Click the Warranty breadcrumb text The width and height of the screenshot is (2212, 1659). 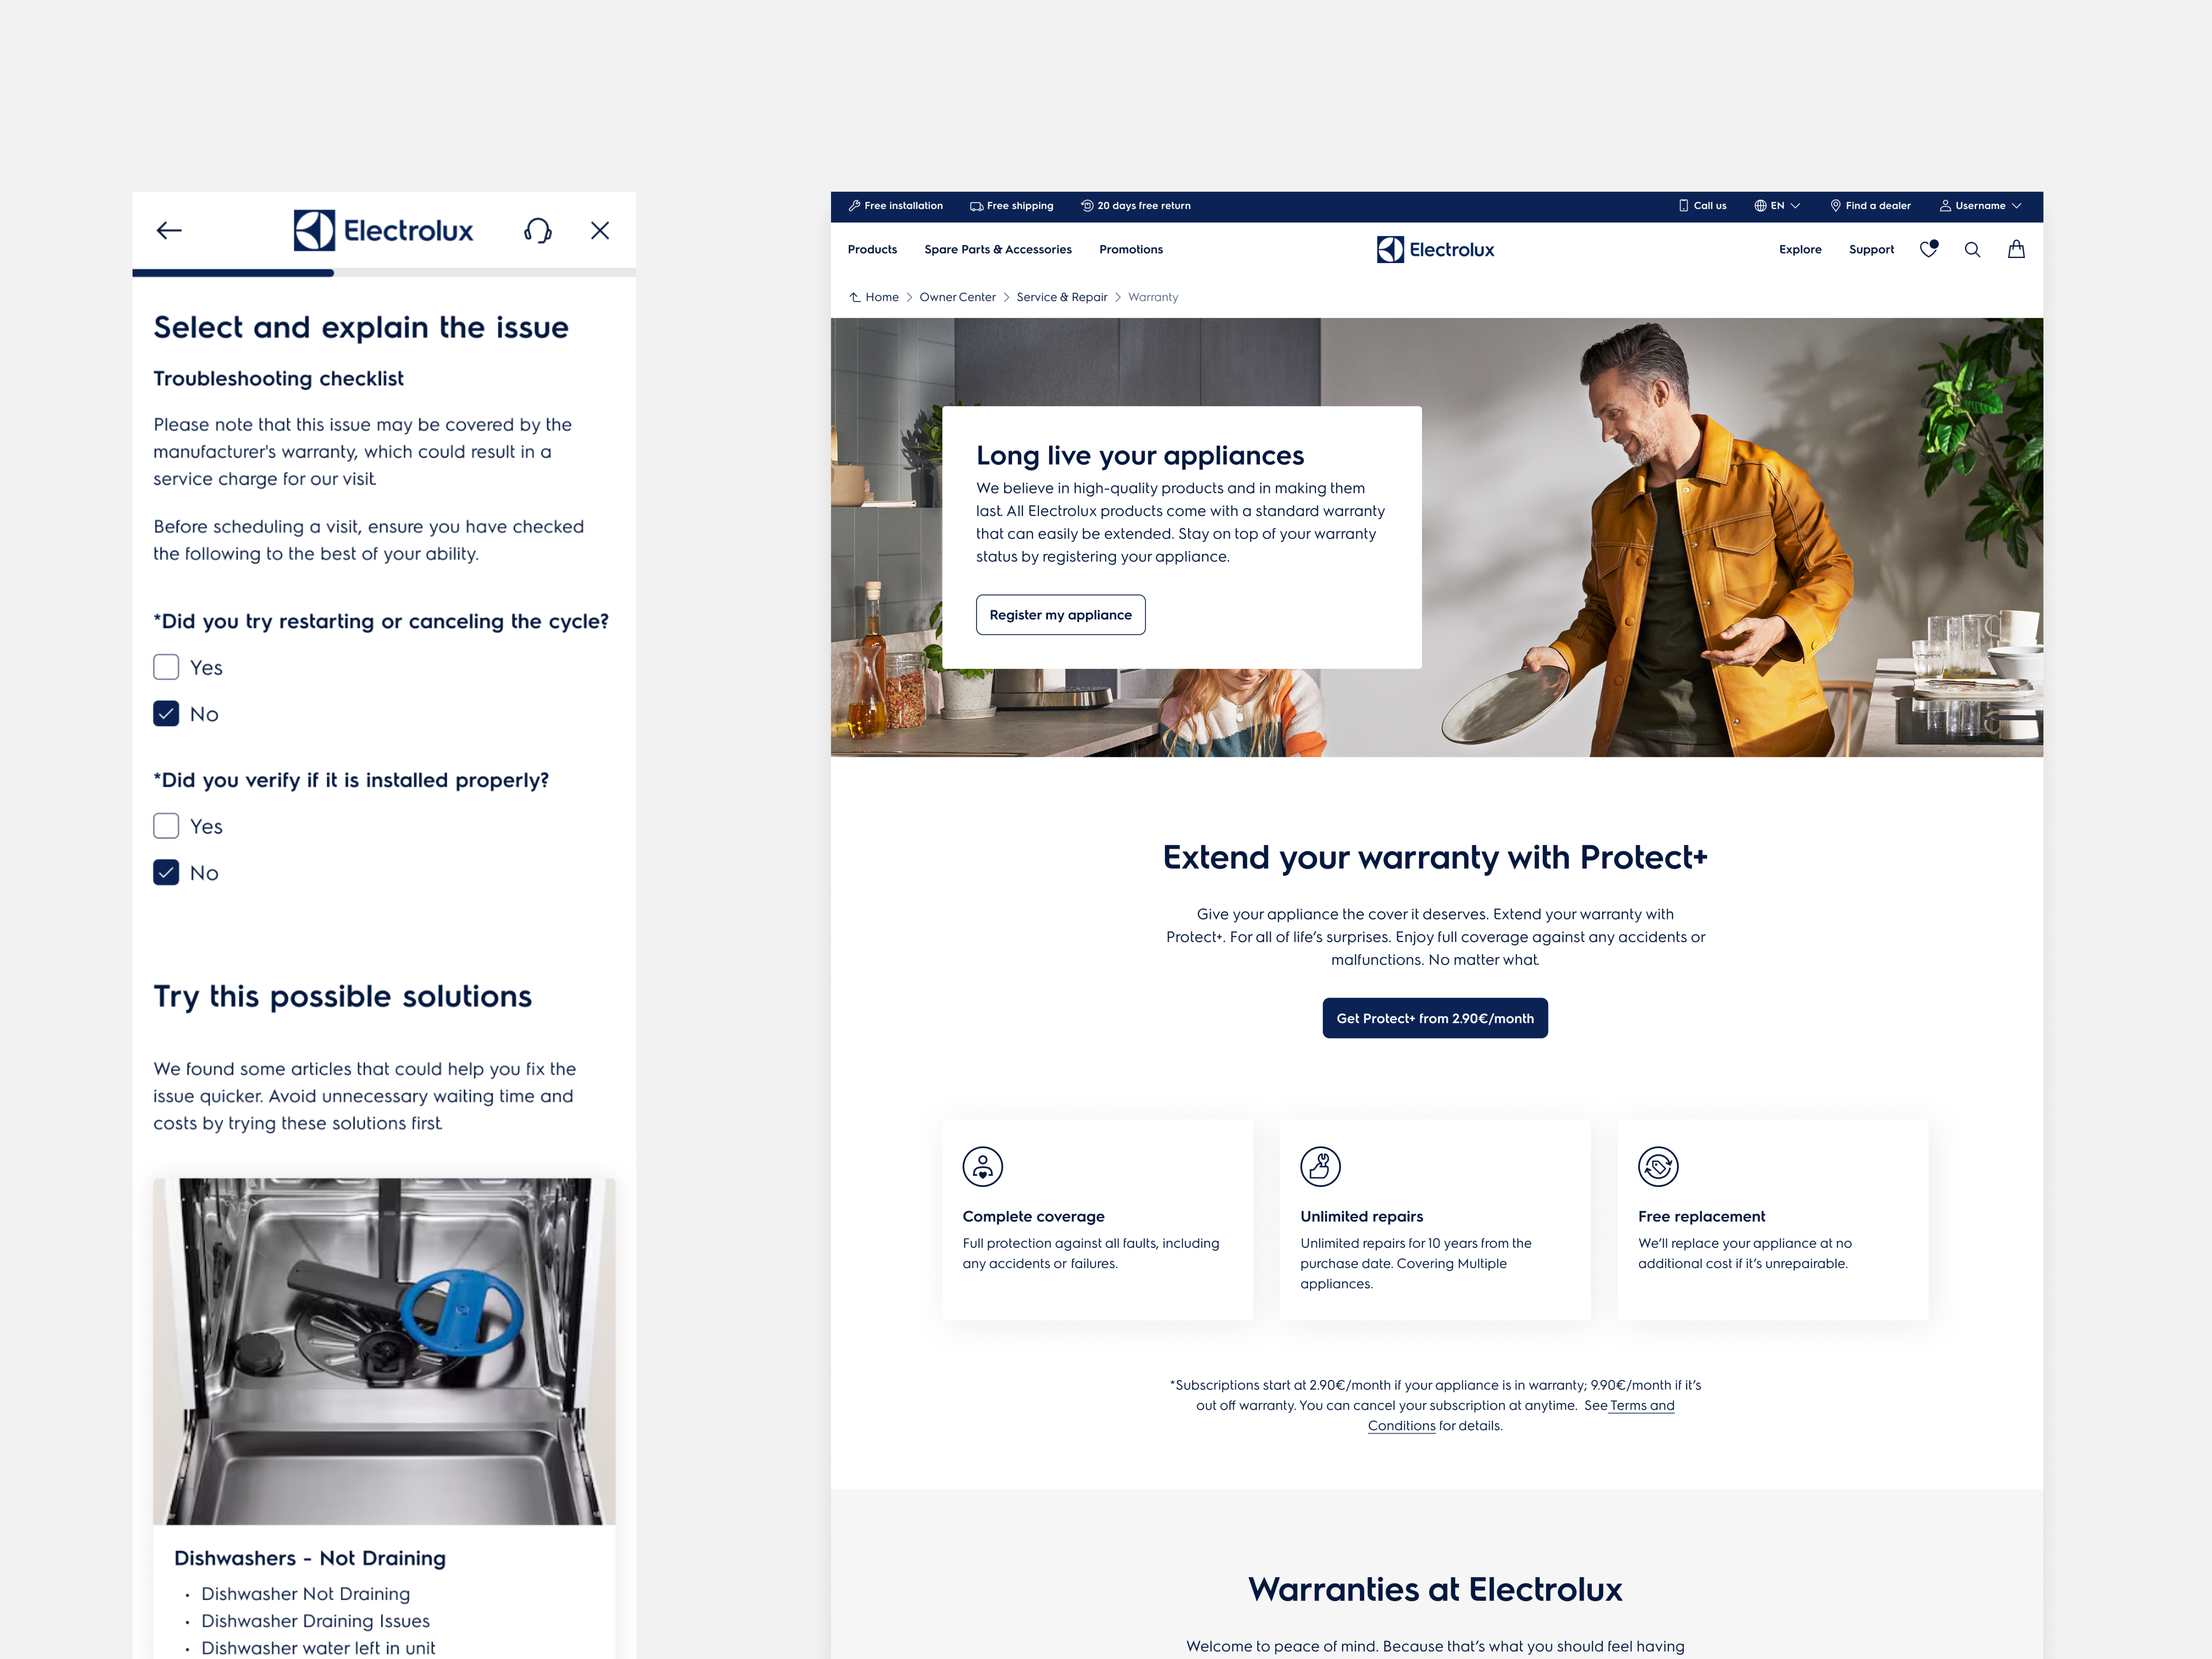pos(1153,297)
